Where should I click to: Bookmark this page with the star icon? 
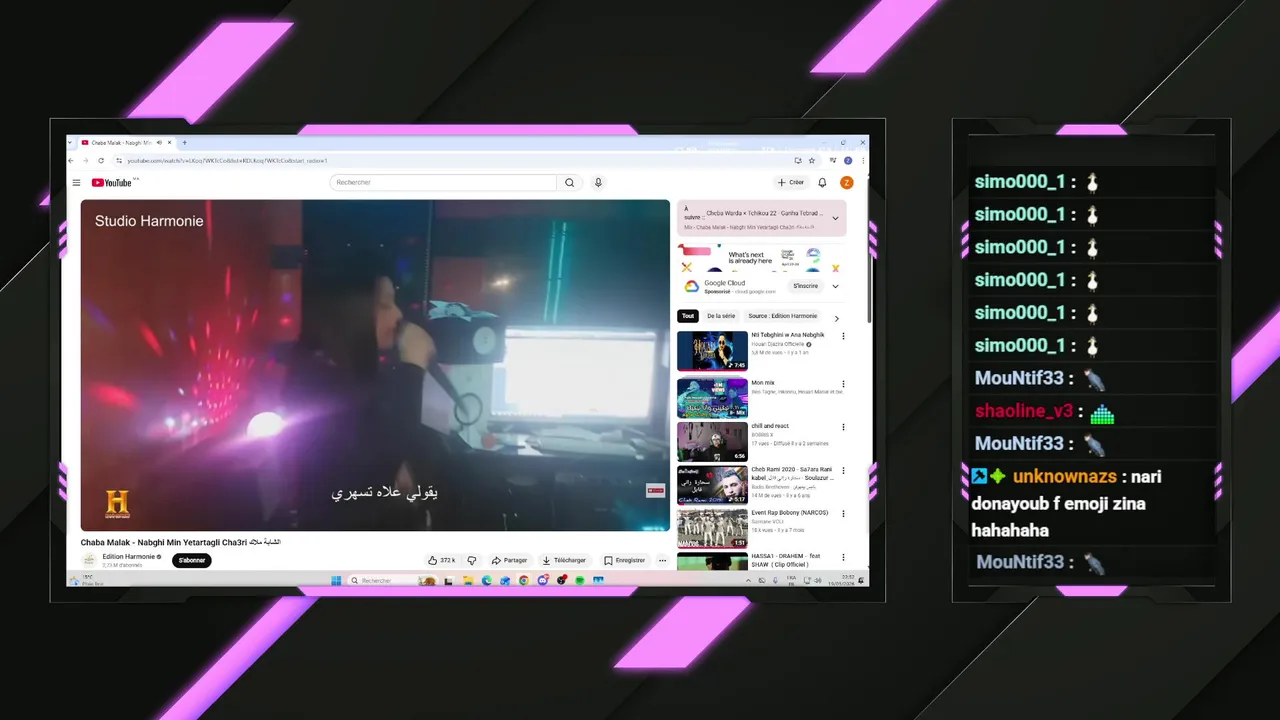(811, 160)
